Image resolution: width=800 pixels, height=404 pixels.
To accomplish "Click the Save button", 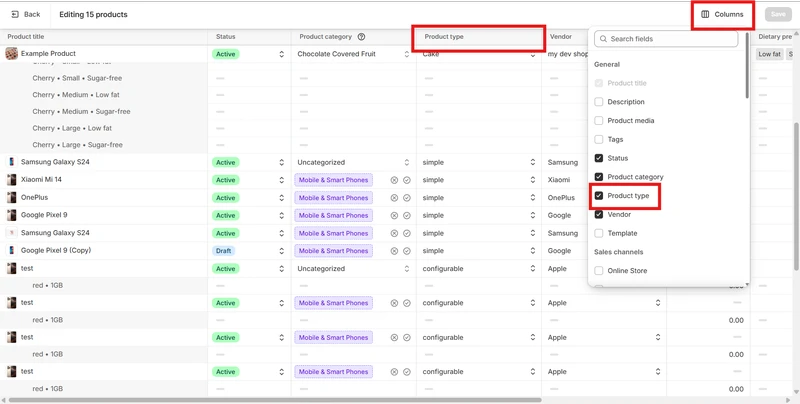I will [778, 14].
